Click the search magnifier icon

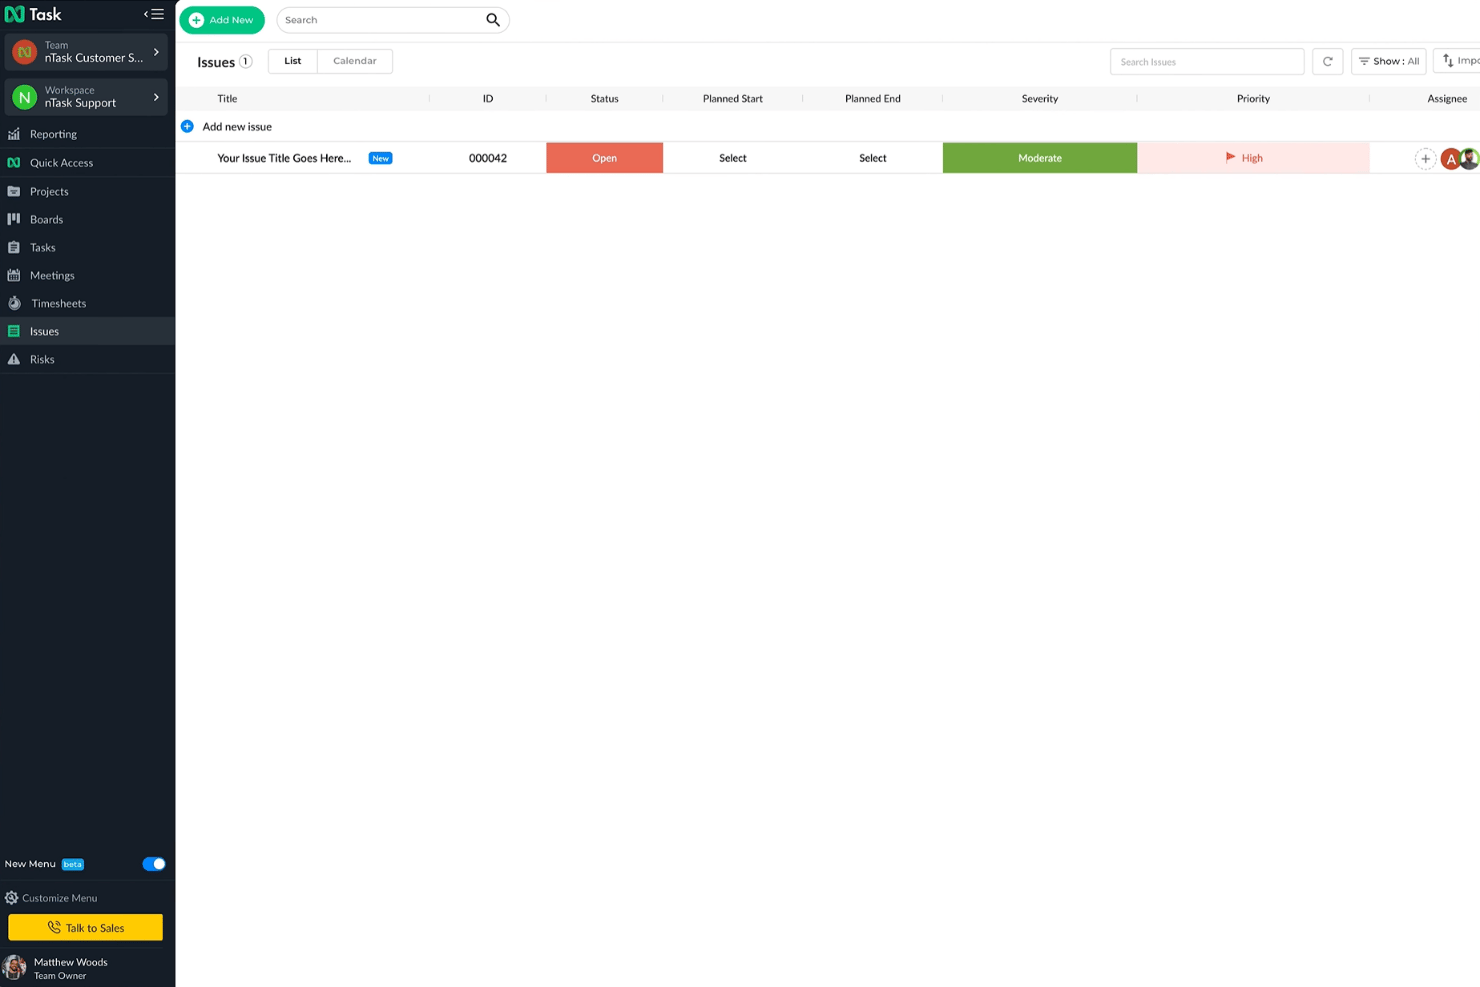[493, 20]
